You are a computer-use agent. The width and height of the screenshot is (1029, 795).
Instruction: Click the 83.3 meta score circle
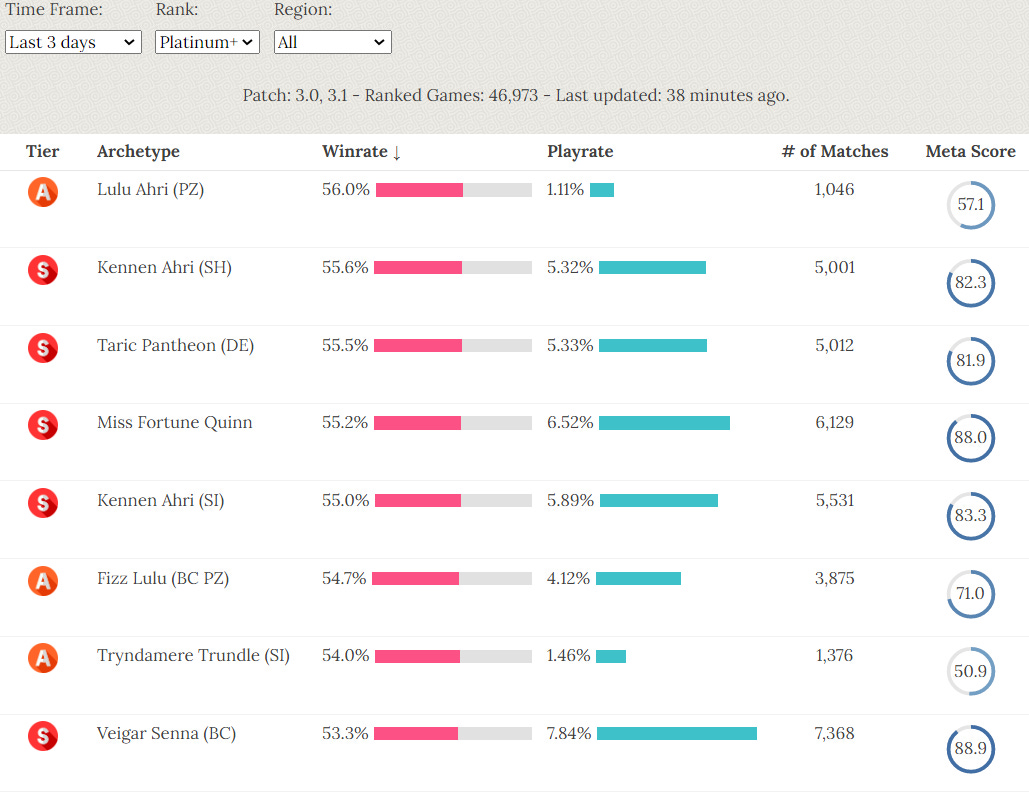(971, 516)
